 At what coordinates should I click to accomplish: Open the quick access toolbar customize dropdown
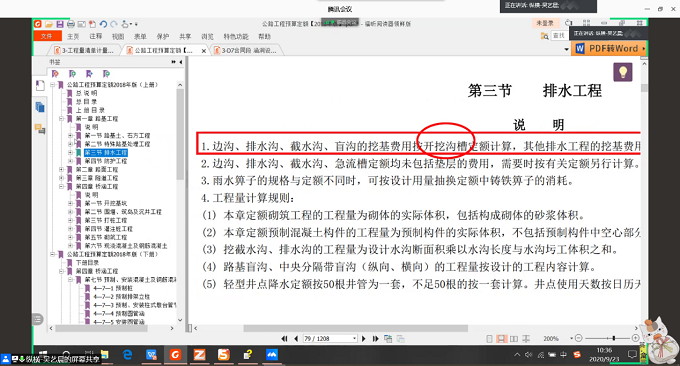[136, 24]
